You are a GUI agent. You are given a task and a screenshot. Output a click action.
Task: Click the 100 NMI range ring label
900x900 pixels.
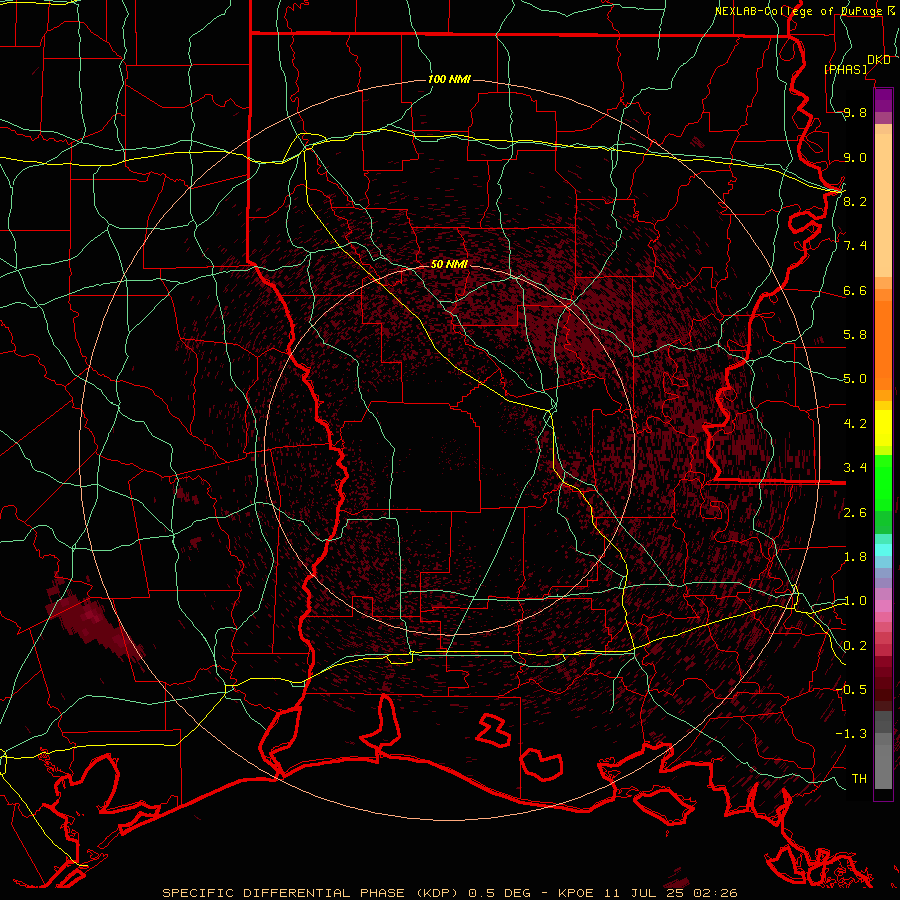[x=449, y=79]
